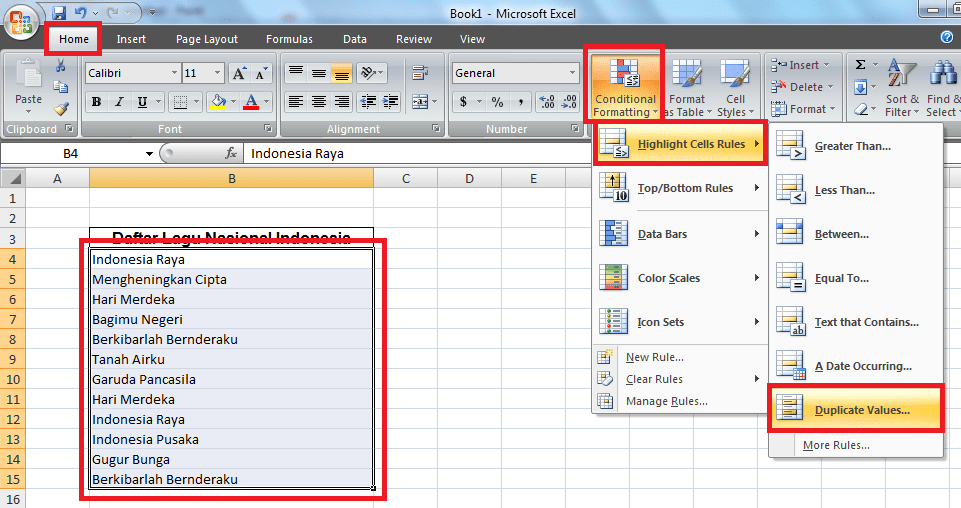Viewport: 961px width, 508px height.
Task: Select cell containing Garuda Pancasila
Action: click(230, 379)
